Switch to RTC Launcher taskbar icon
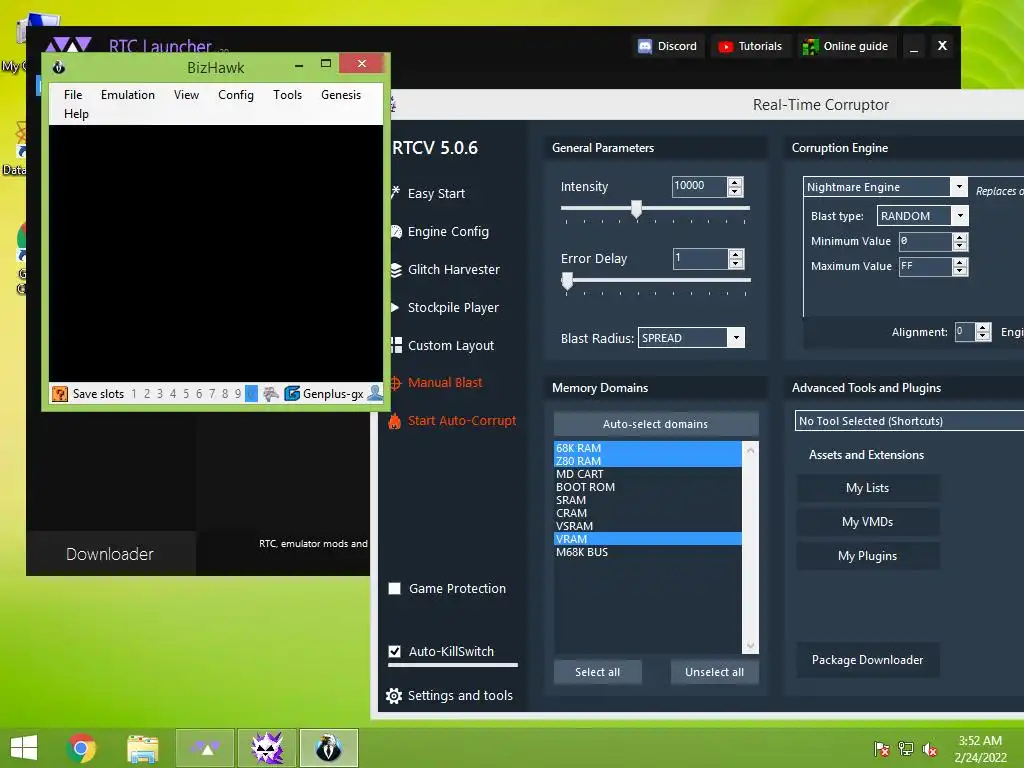The height and width of the screenshot is (768, 1024). [205, 748]
